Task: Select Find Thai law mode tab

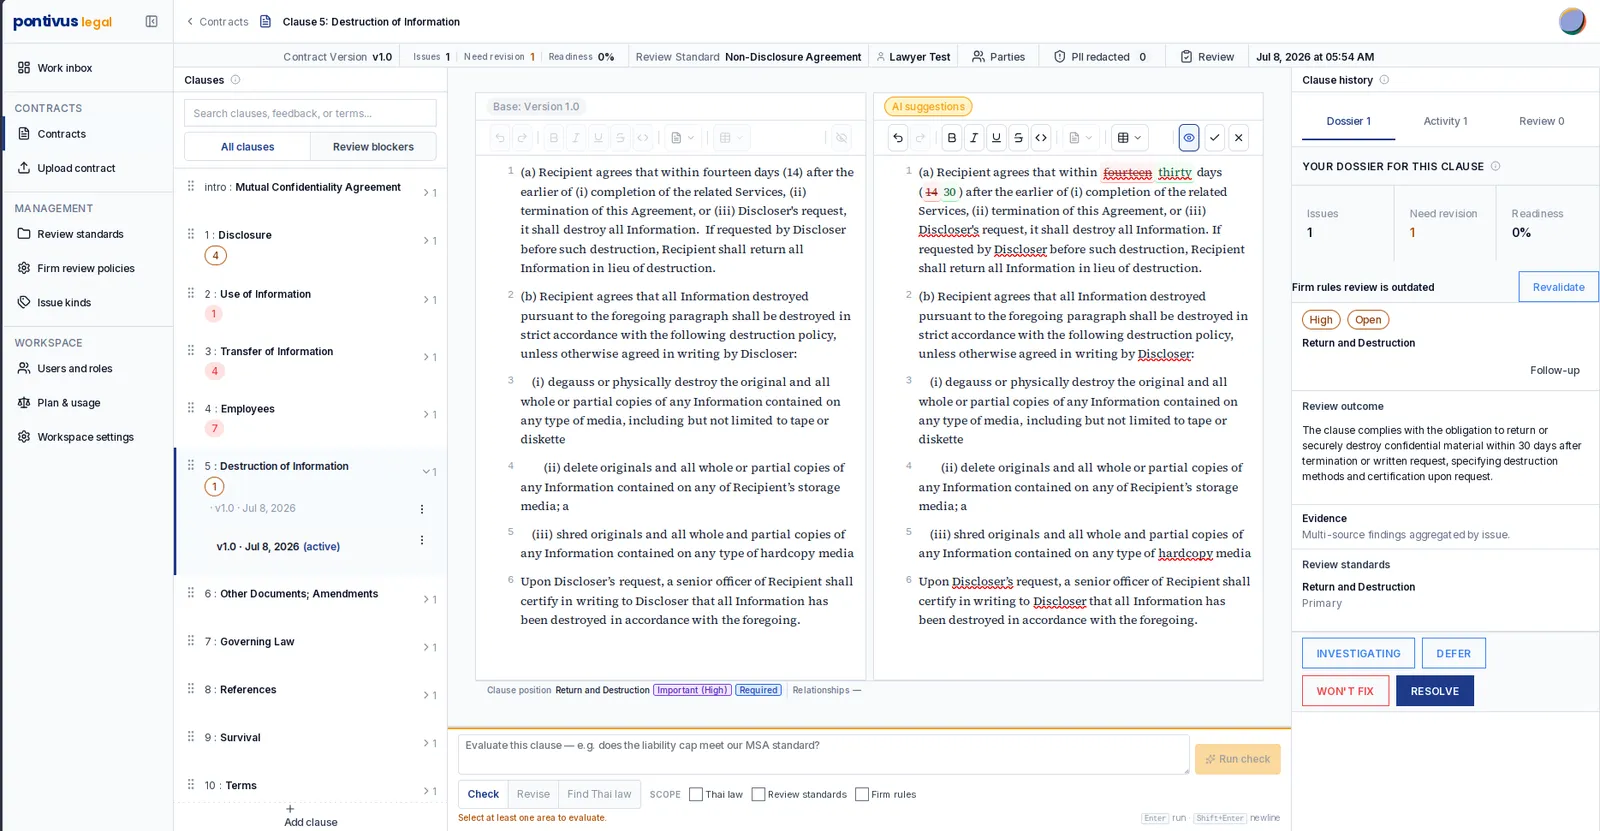Action: pyautogui.click(x=599, y=794)
